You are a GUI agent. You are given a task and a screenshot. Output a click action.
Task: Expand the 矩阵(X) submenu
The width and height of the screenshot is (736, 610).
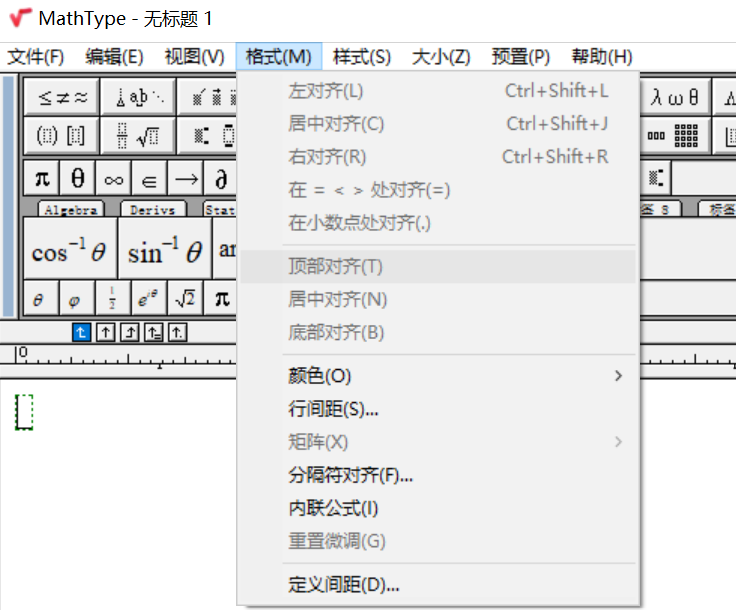point(438,442)
